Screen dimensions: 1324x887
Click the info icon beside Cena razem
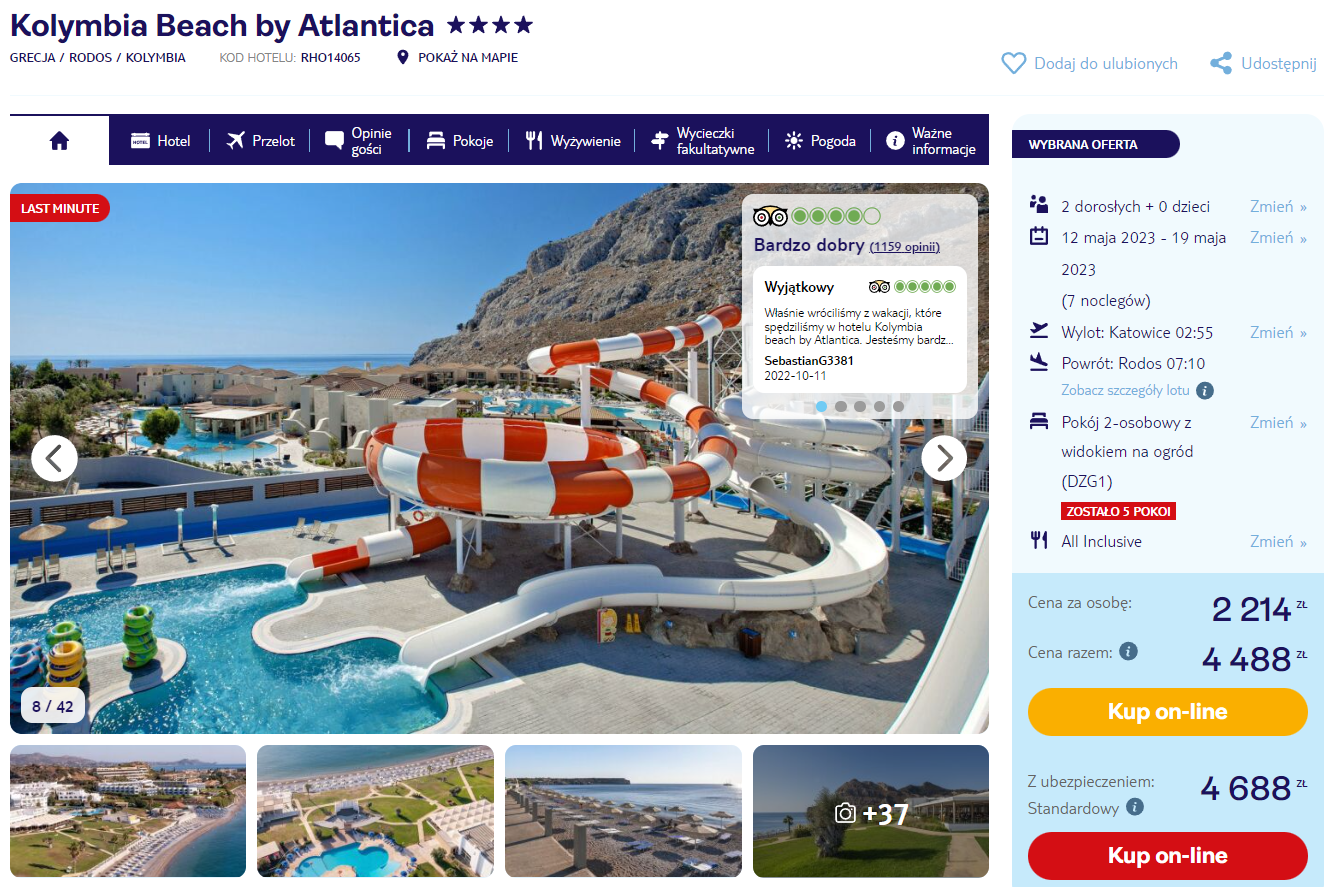pyautogui.click(x=1129, y=652)
